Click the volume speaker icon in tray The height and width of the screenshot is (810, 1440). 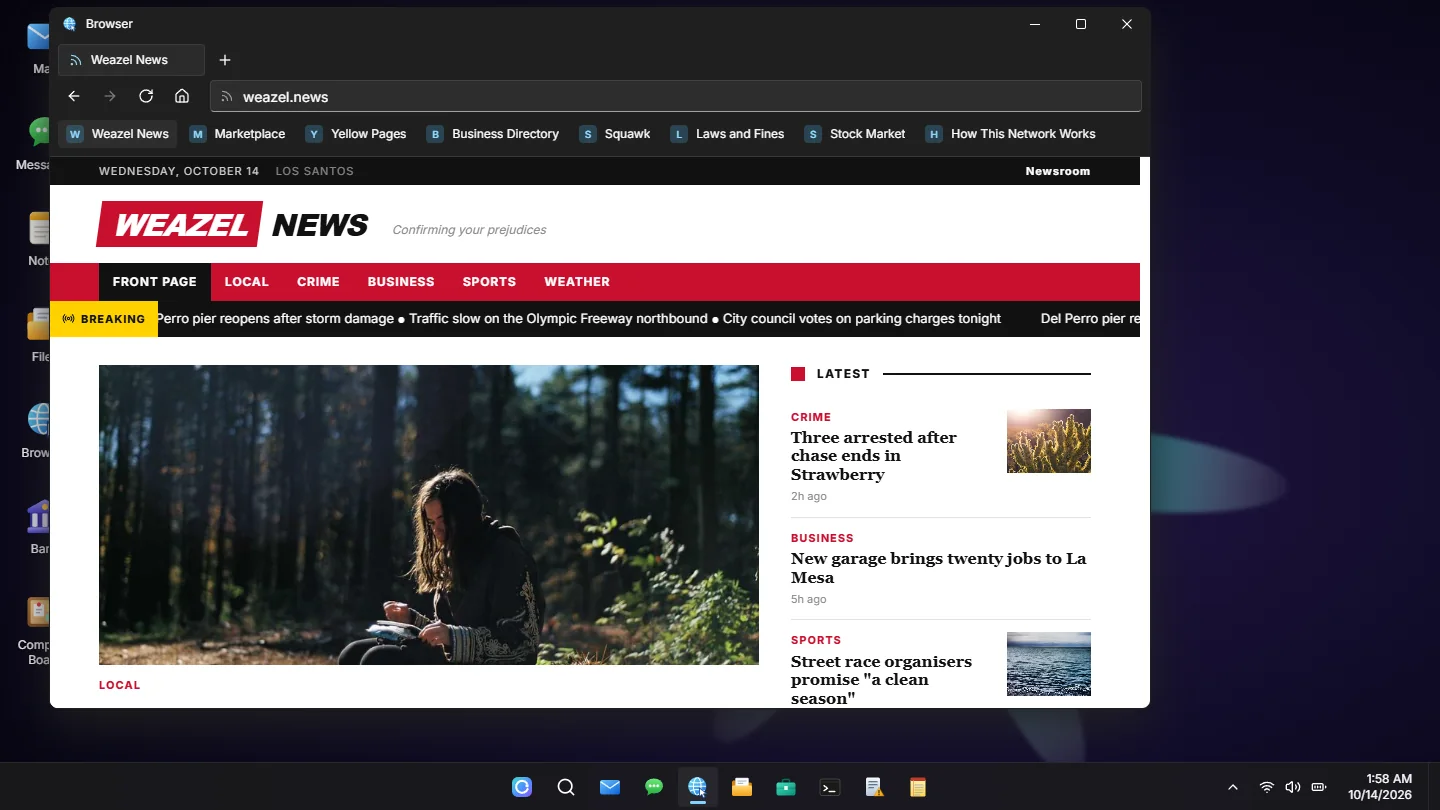(1293, 787)
